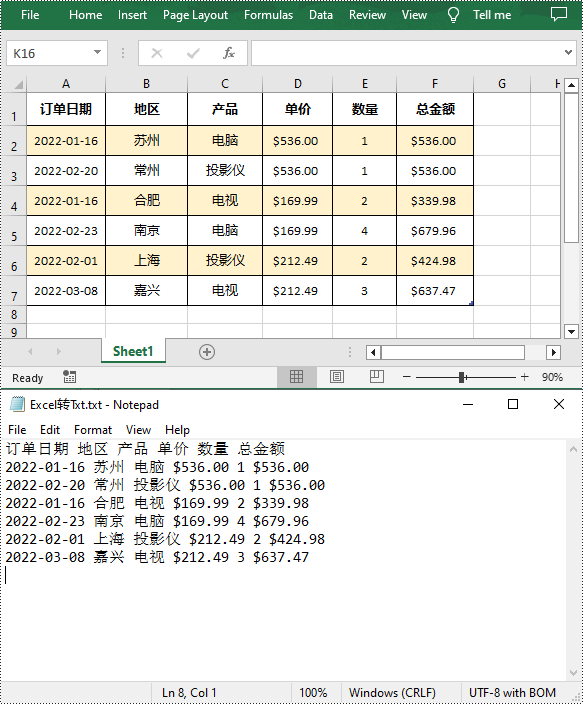Click the Select All corner triangle

(x=18, y=84)
